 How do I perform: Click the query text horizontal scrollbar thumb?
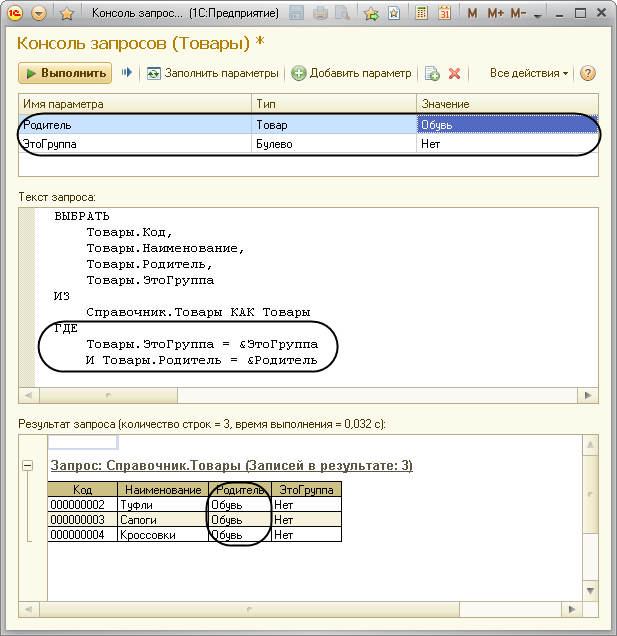click(x=108, y=395)
